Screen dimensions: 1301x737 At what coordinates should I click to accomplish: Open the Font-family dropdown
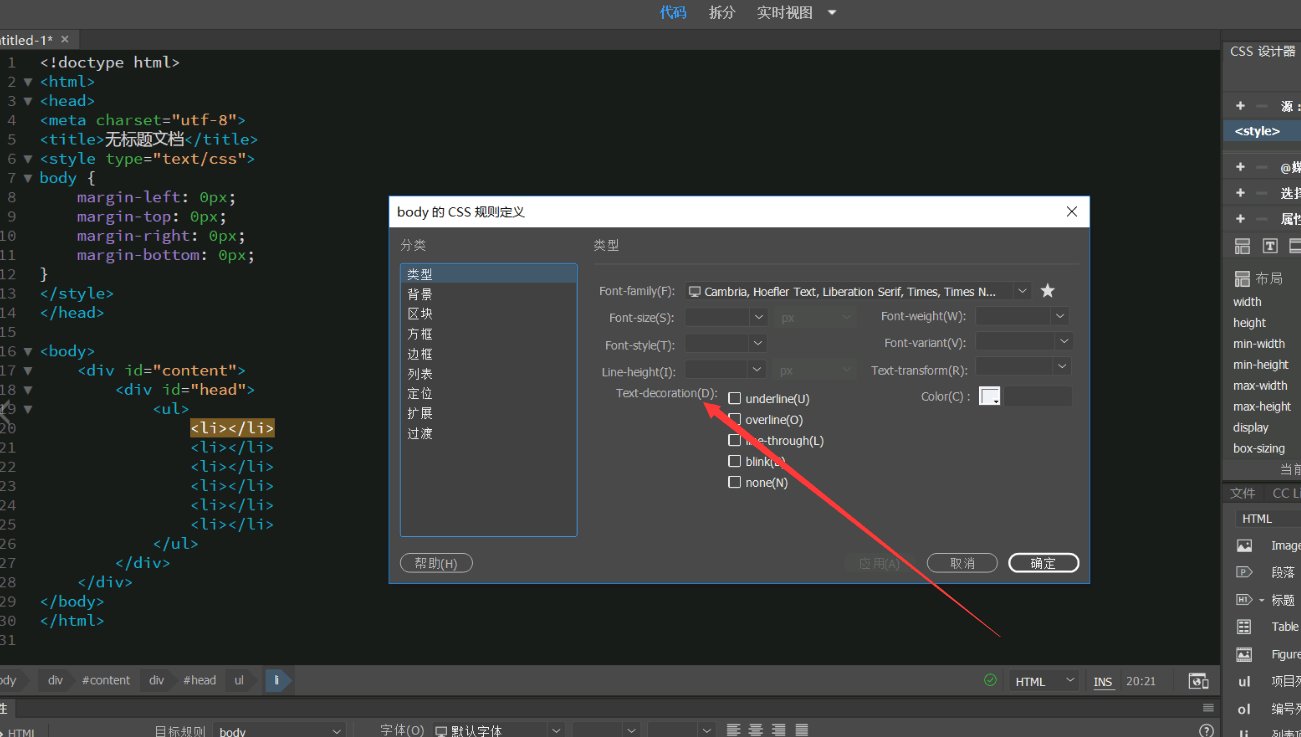click(x=1021, y=291)
